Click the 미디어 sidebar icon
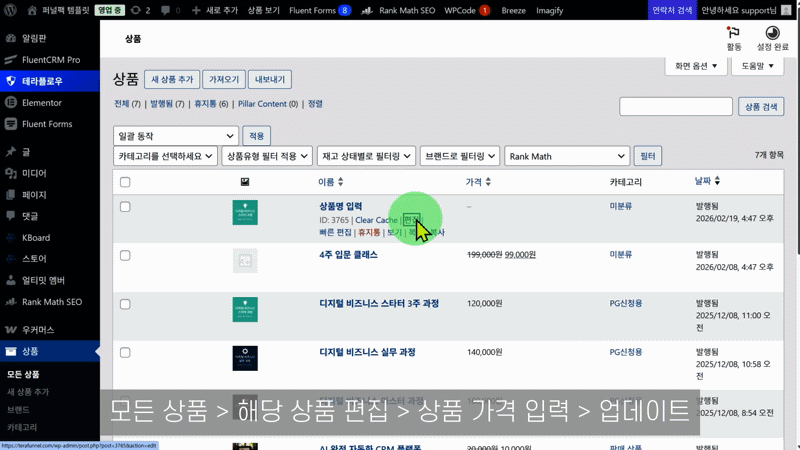800x450 pixels. pyautogui.click(x=11, y=173)
